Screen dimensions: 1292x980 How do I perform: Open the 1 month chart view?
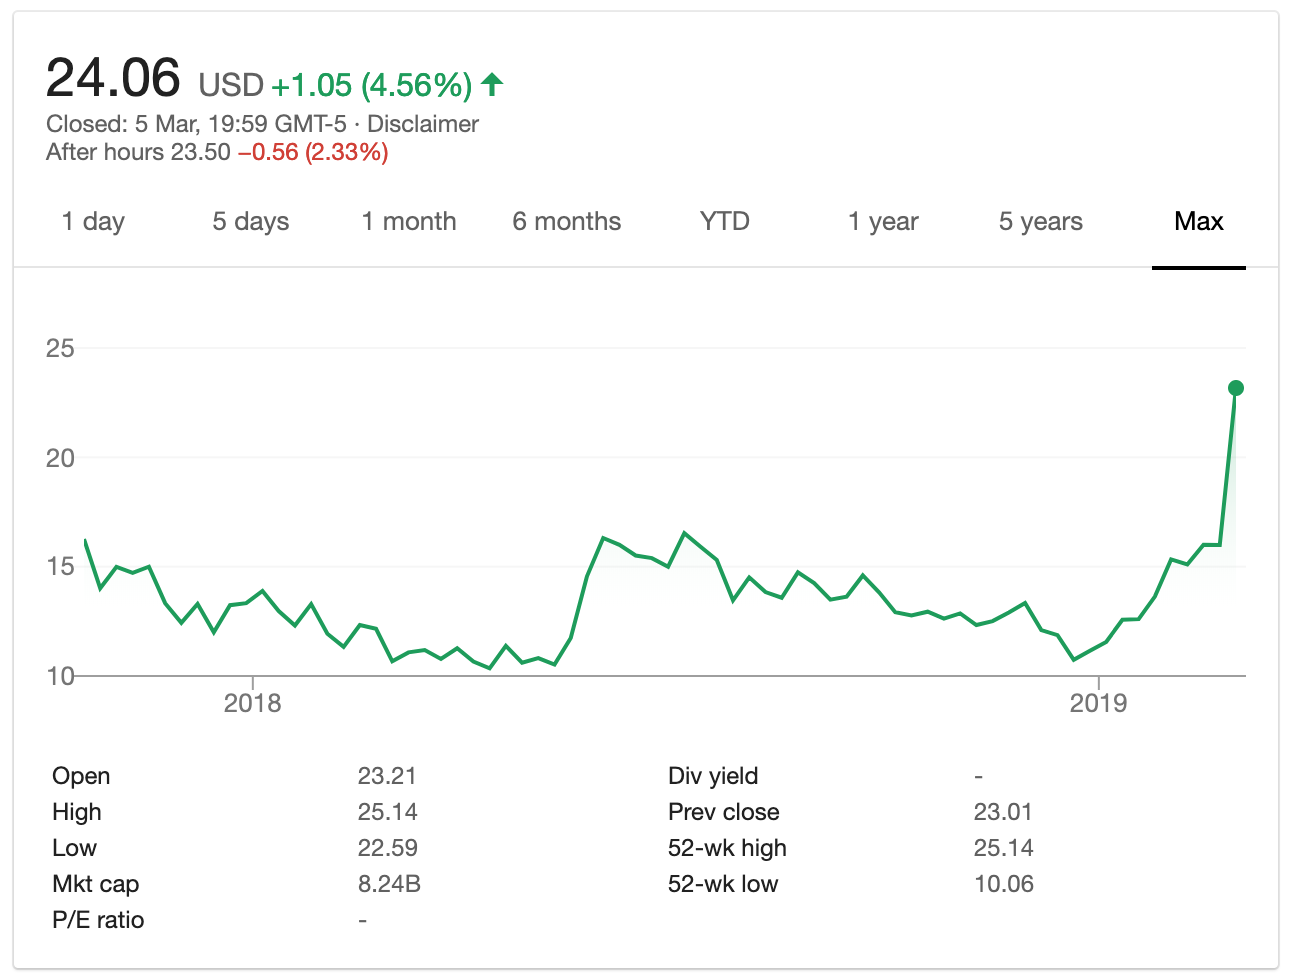[x=408, y=221]
